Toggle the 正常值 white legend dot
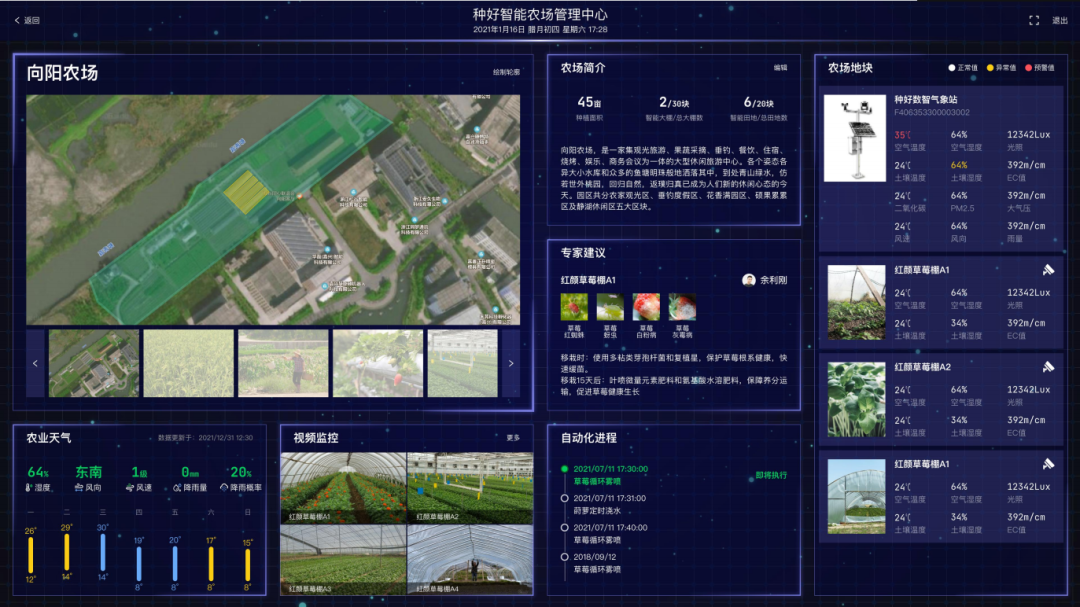 pos(952,68)
